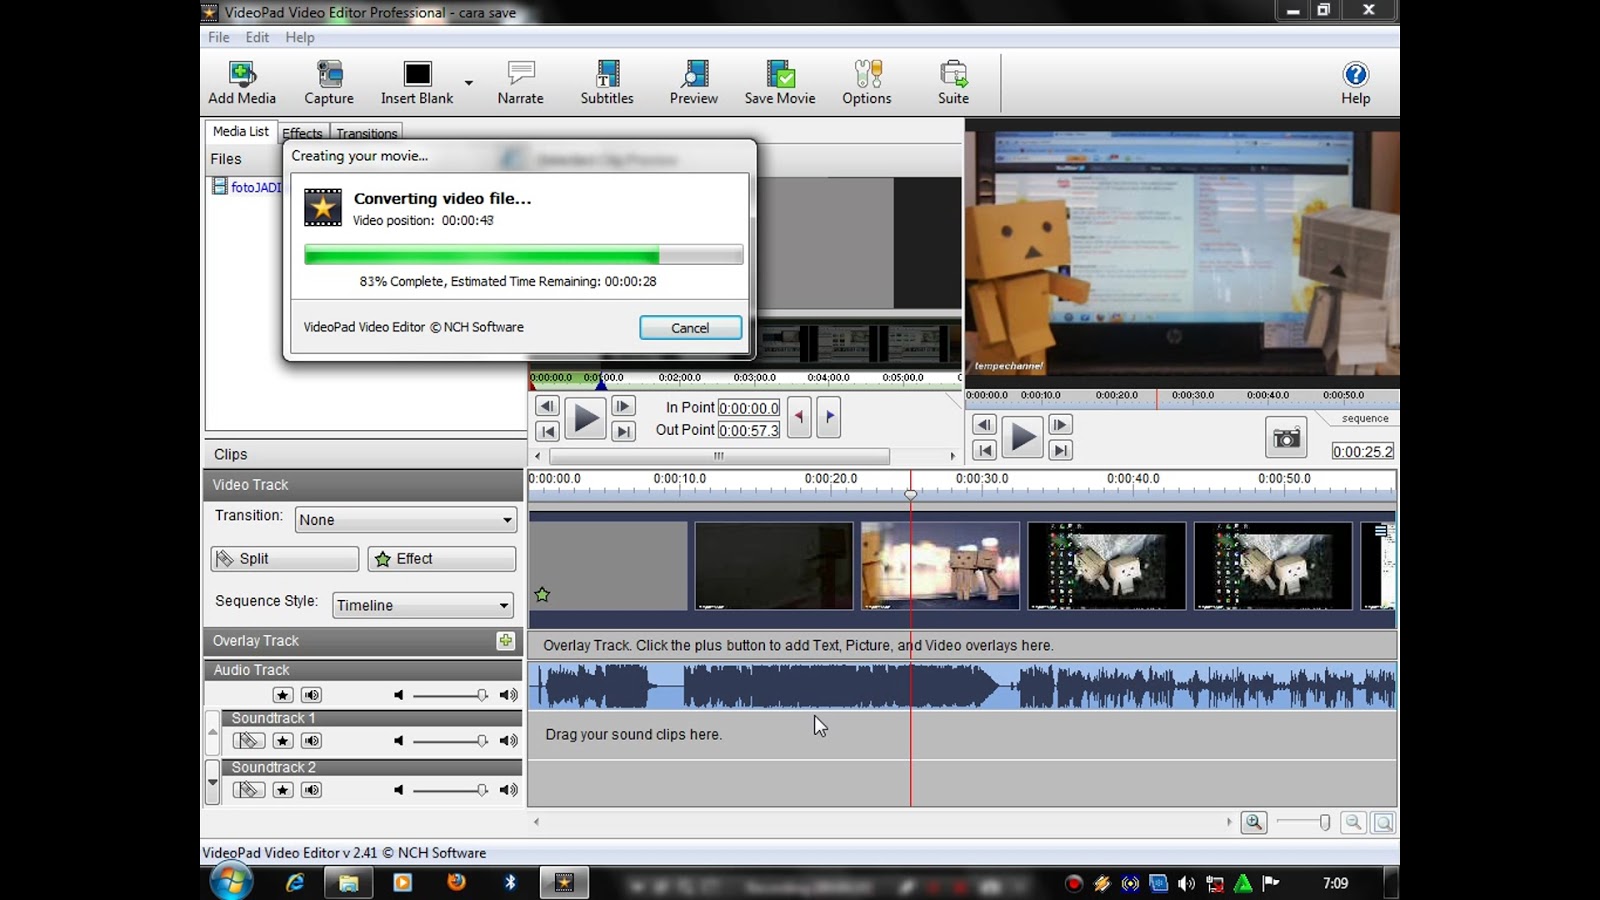Click the In Point time field
Image resolution: width=1600 pixels, height=900 pixels.
[x=749, y=408]
